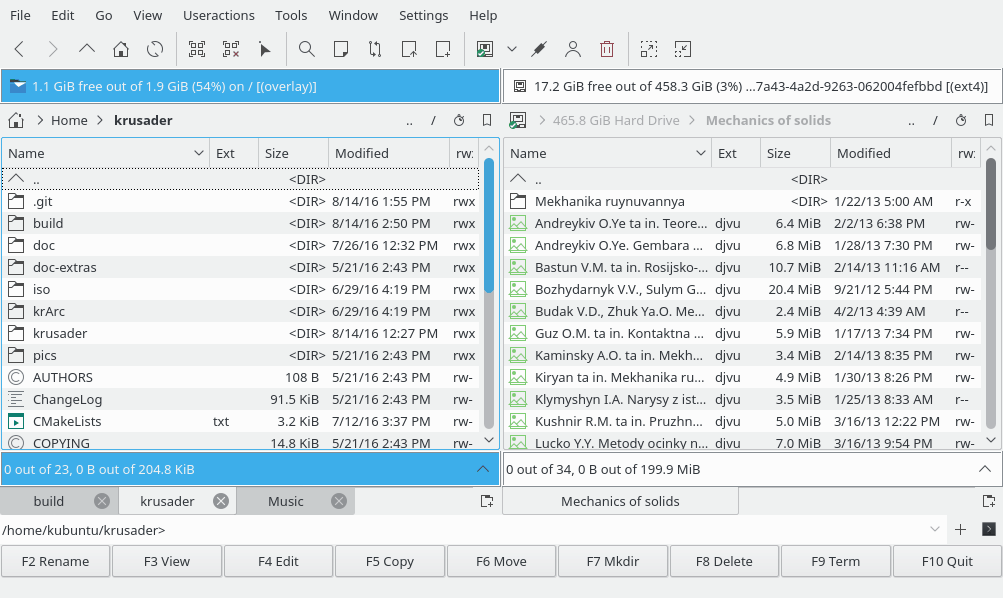Click the red trash can toolbar icon
Screen dimensions: 1003x598
pos(607,49)
